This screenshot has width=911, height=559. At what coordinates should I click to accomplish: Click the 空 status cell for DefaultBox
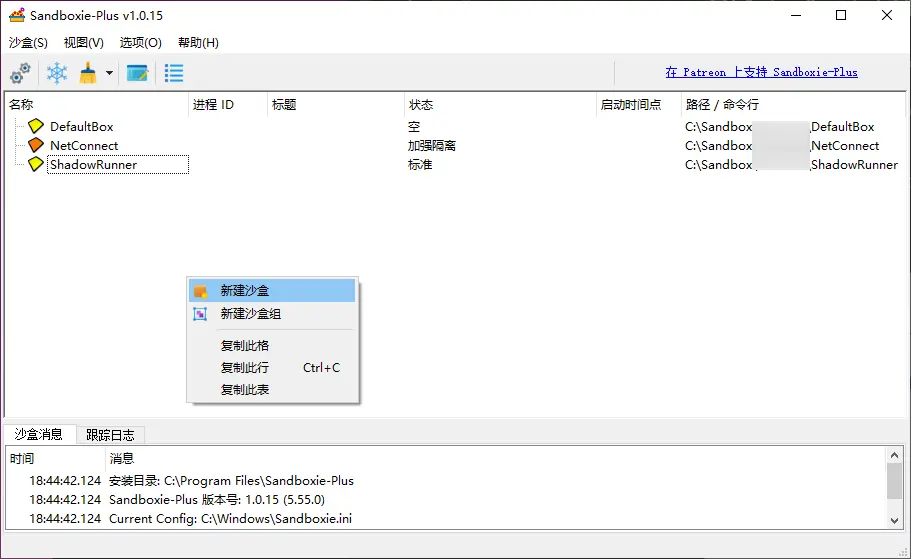click(x=414, y=126)
